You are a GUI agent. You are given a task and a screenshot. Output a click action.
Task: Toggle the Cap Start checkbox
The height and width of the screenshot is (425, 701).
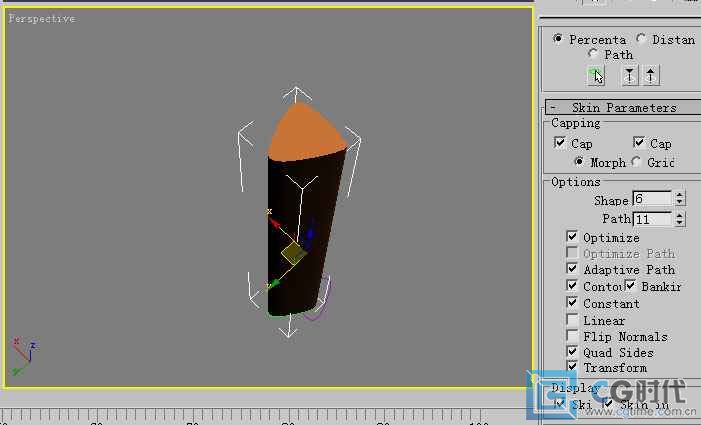[559, 143]
